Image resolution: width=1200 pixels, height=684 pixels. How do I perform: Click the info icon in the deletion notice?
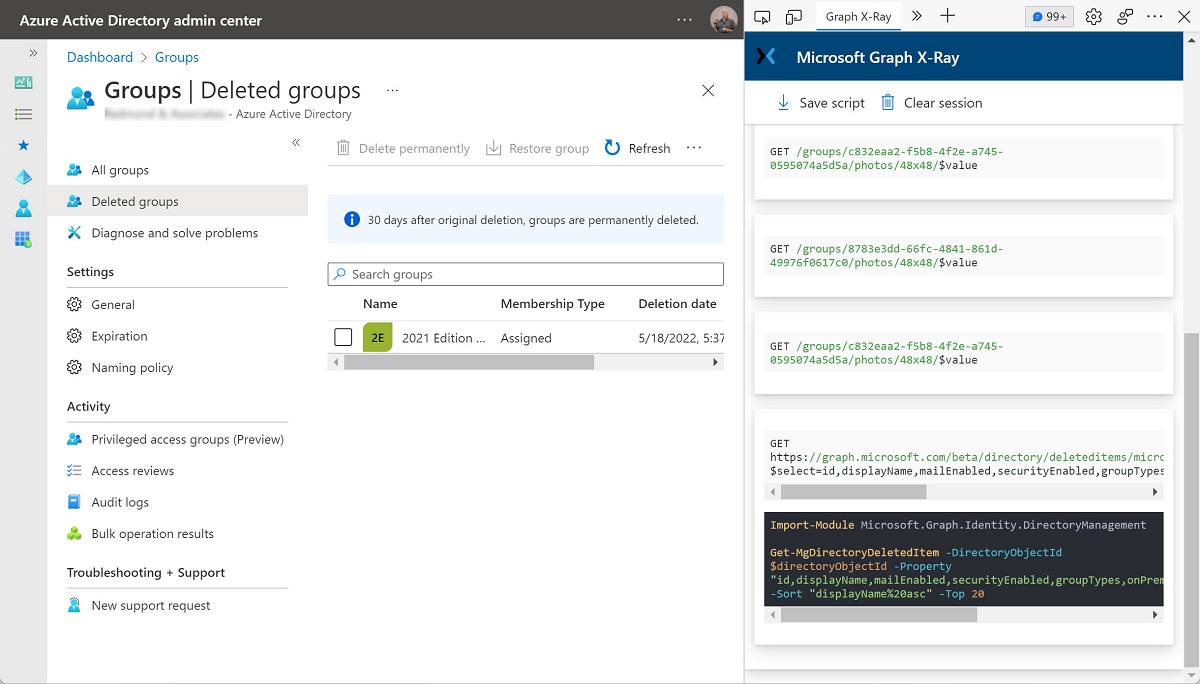coord(352,220)
